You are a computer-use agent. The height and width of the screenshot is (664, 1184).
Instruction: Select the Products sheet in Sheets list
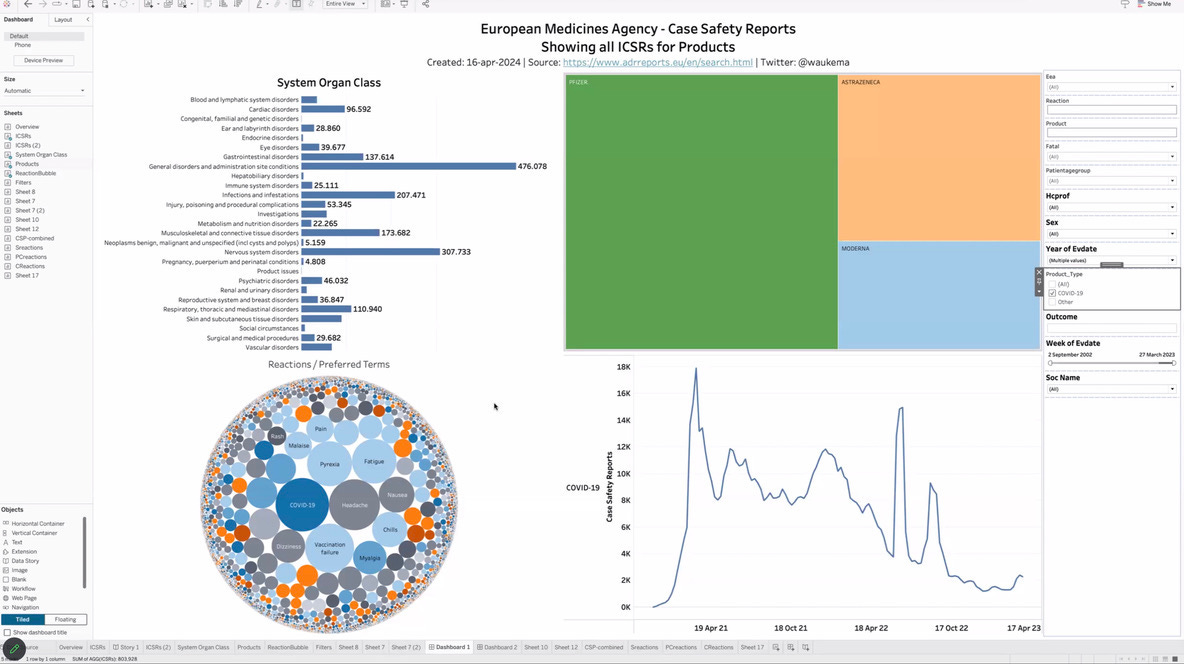tap(26, 164)
